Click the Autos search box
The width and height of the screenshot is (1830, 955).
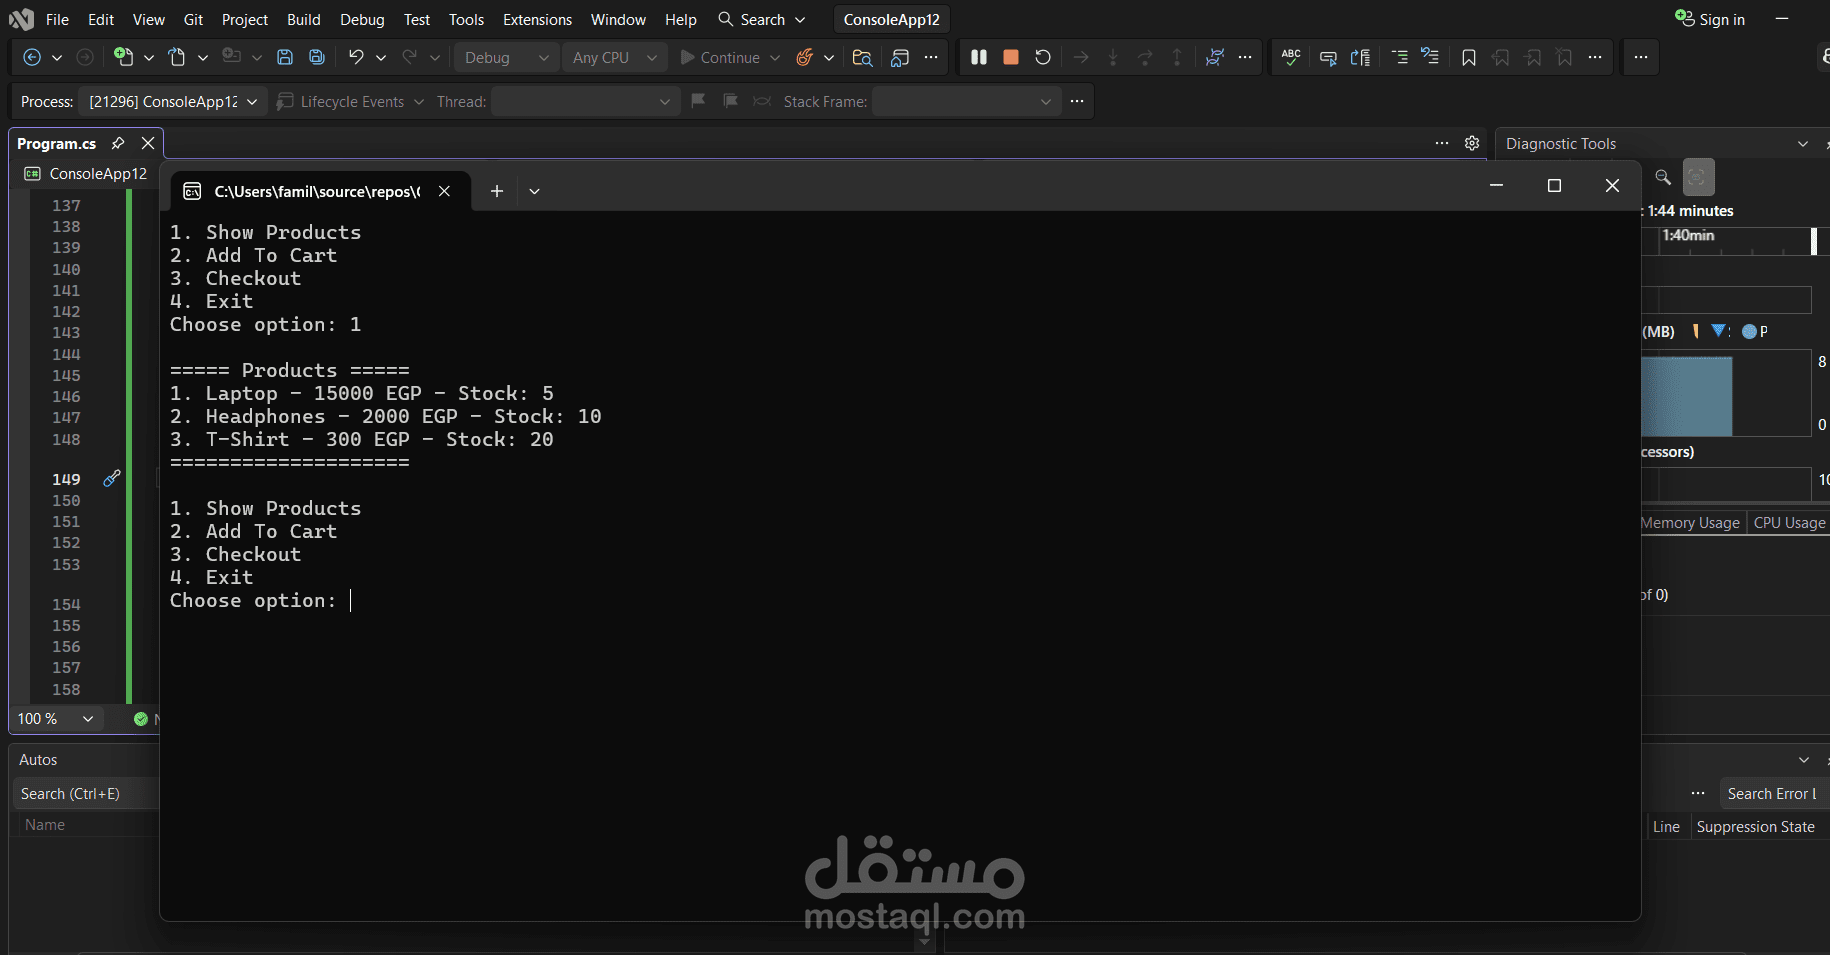(x=85, y=794)
